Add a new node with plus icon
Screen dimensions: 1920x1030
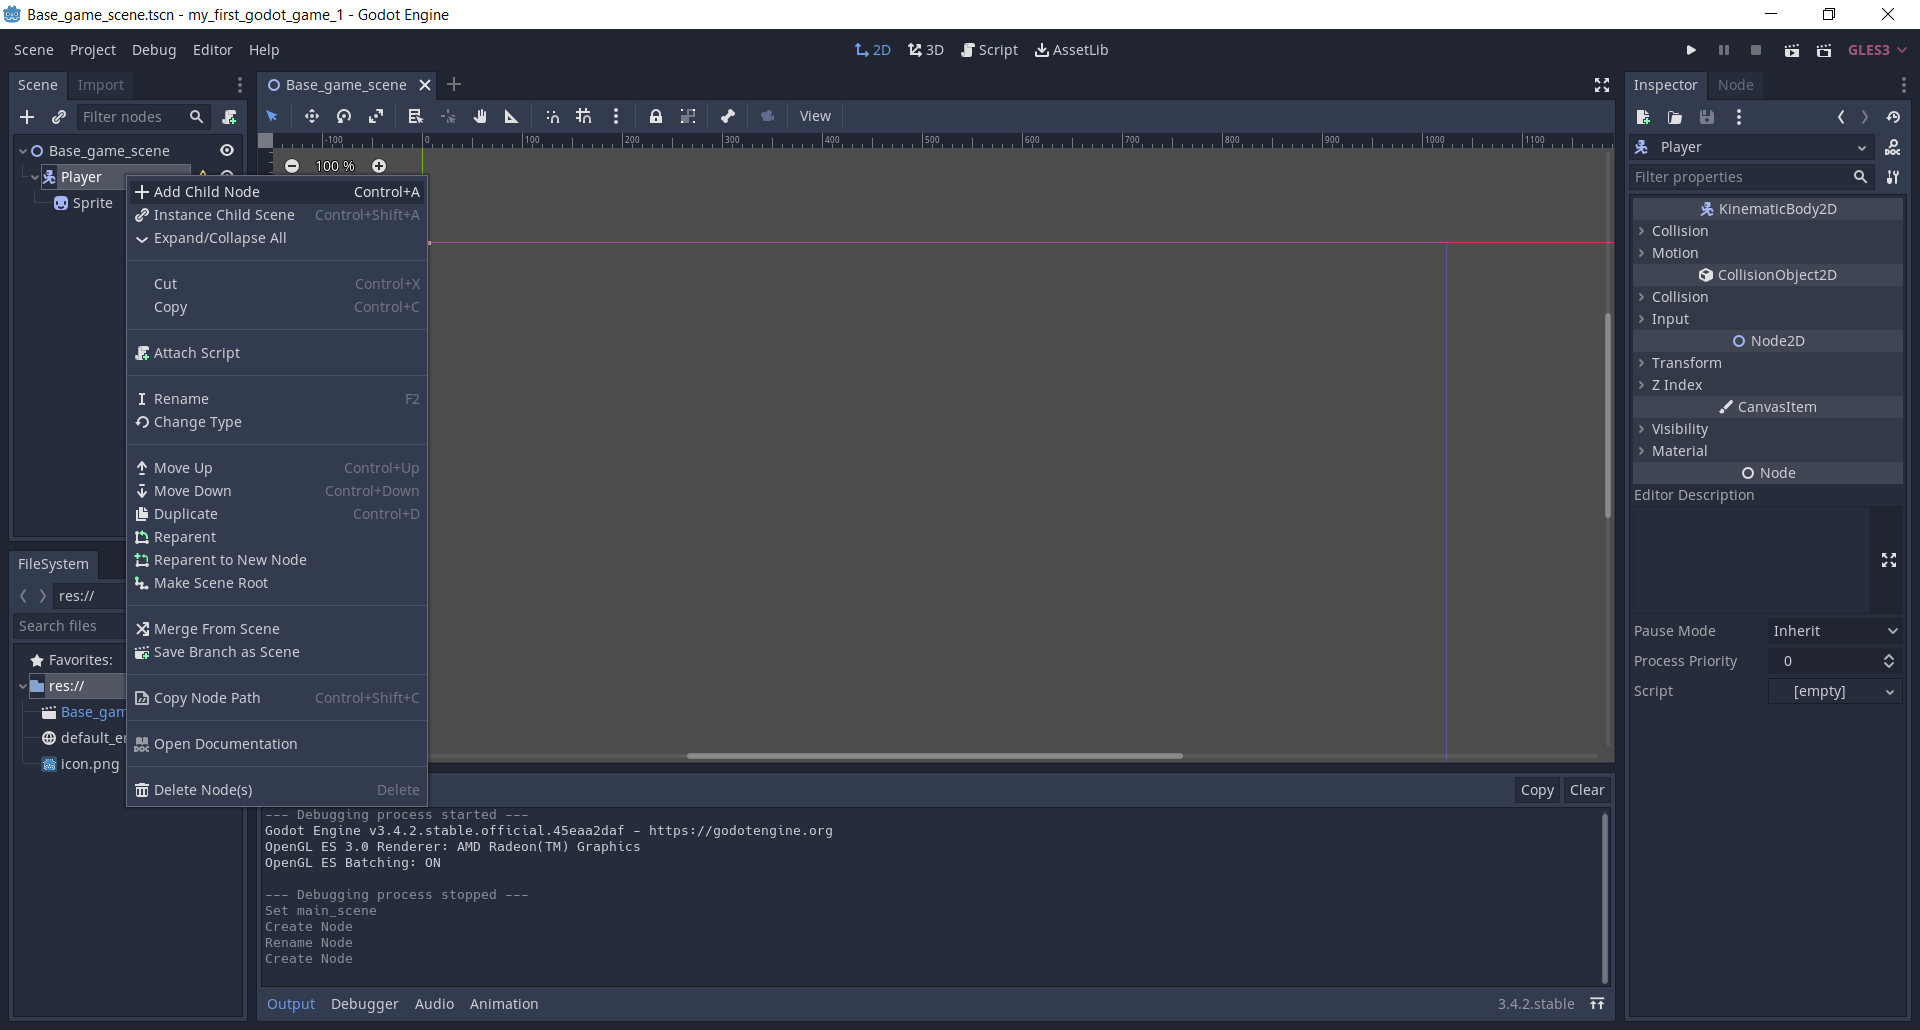pos(27,117)
